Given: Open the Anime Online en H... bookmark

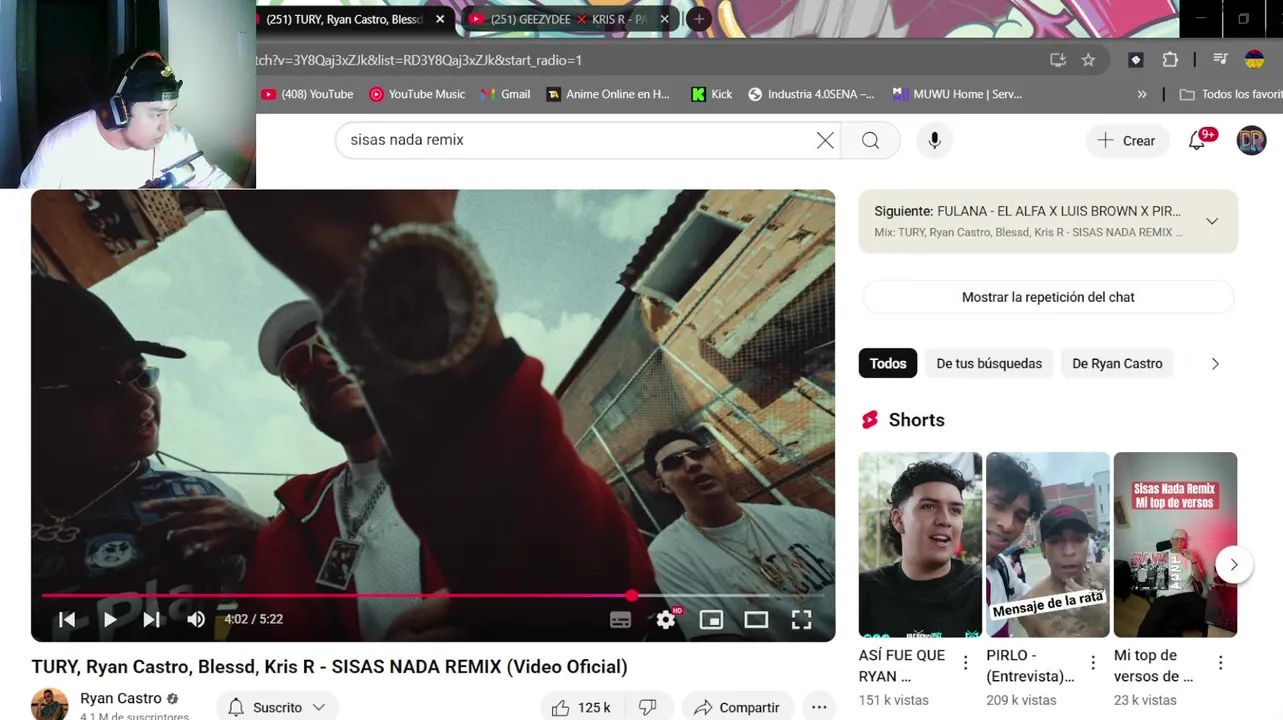Looking at the screenshot, I should click(x=608, y=94).
